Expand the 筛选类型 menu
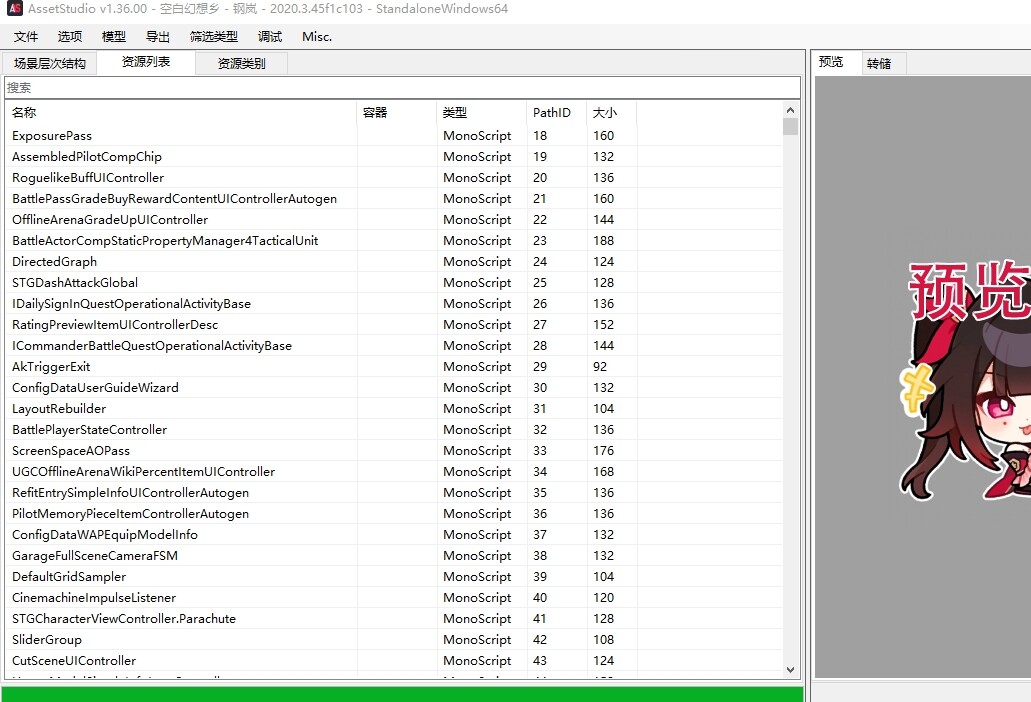The image size is (1031, 702). [214, 37]
